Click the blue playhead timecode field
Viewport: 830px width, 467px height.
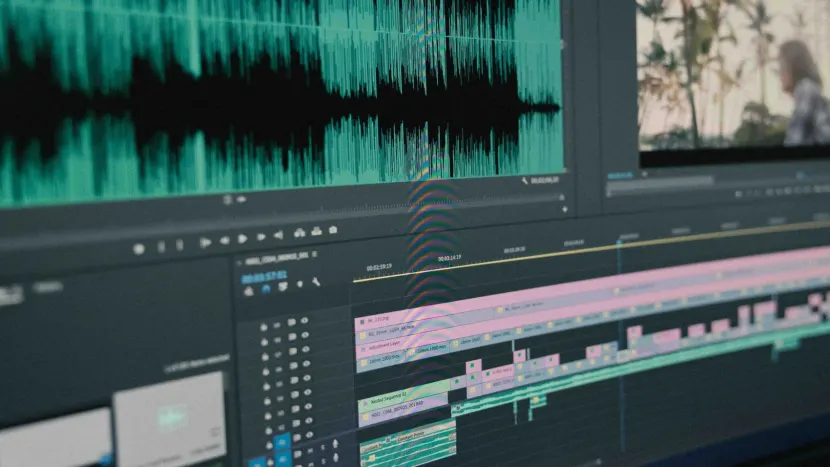click(x=264, y=275)
